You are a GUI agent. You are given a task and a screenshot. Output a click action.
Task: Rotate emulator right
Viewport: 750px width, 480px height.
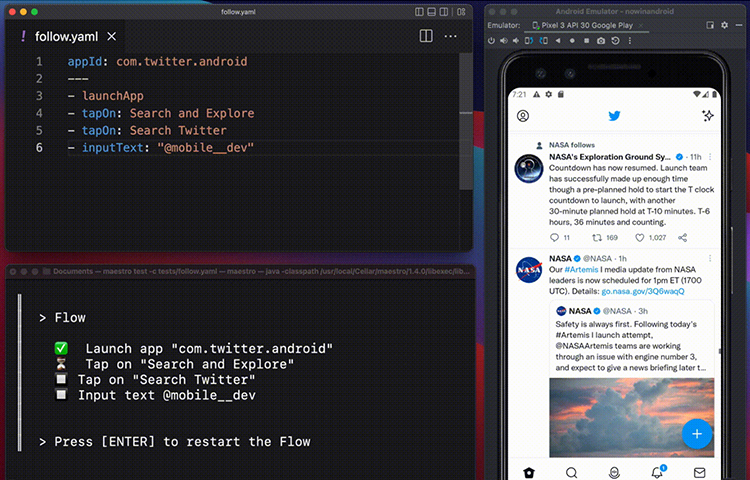[x=543, y=41]
